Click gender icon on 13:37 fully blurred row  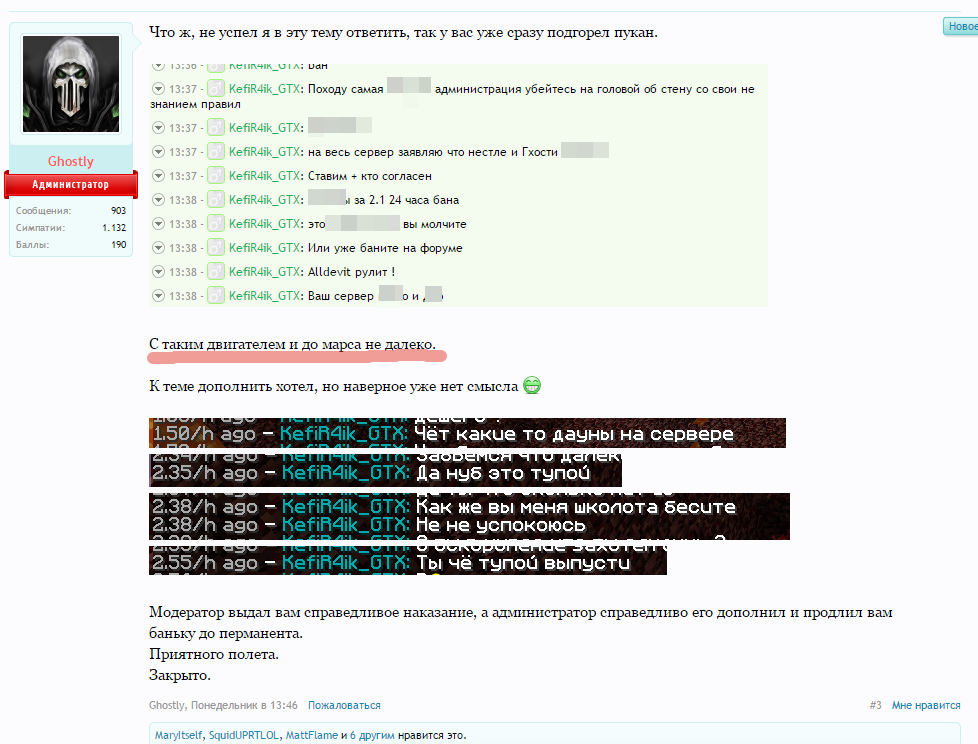coord(216,128)
